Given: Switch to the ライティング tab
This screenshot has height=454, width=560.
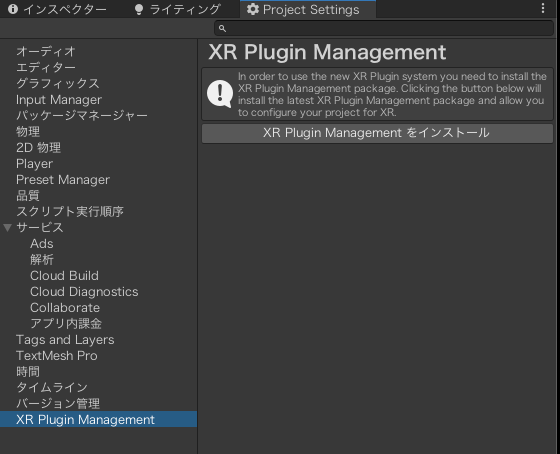Looking at the screenshot, I should pyautogui.click(x=178, y=9).
